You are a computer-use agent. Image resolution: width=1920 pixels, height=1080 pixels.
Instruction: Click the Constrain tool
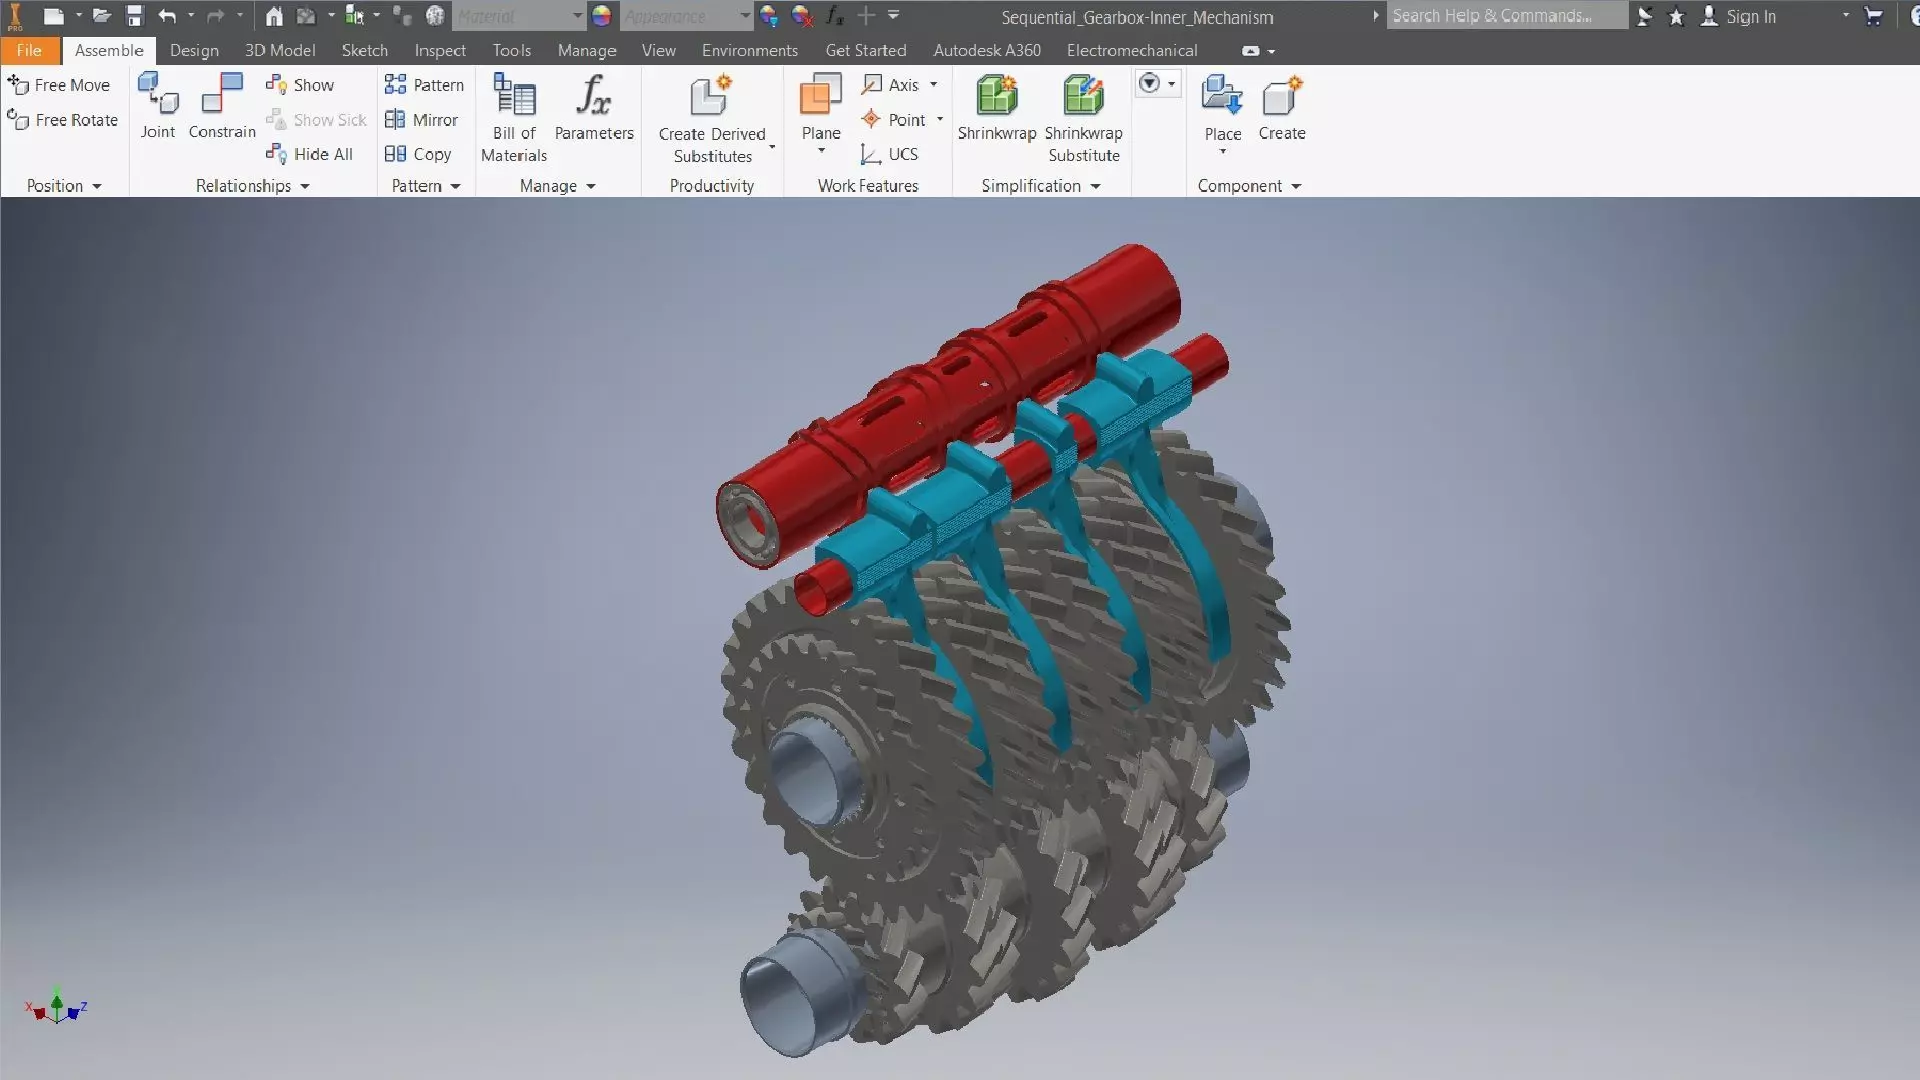222,106
